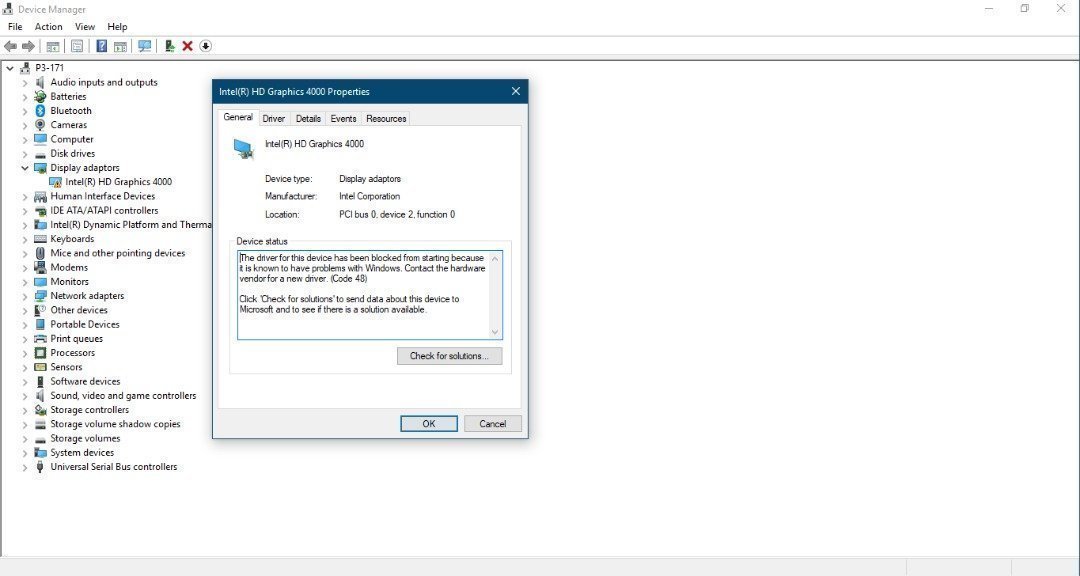This screenshot has width=1080, height=576.
Task: Click the Intel HD Graphics 4000 warning icon
Action: (x=55, y=182)
